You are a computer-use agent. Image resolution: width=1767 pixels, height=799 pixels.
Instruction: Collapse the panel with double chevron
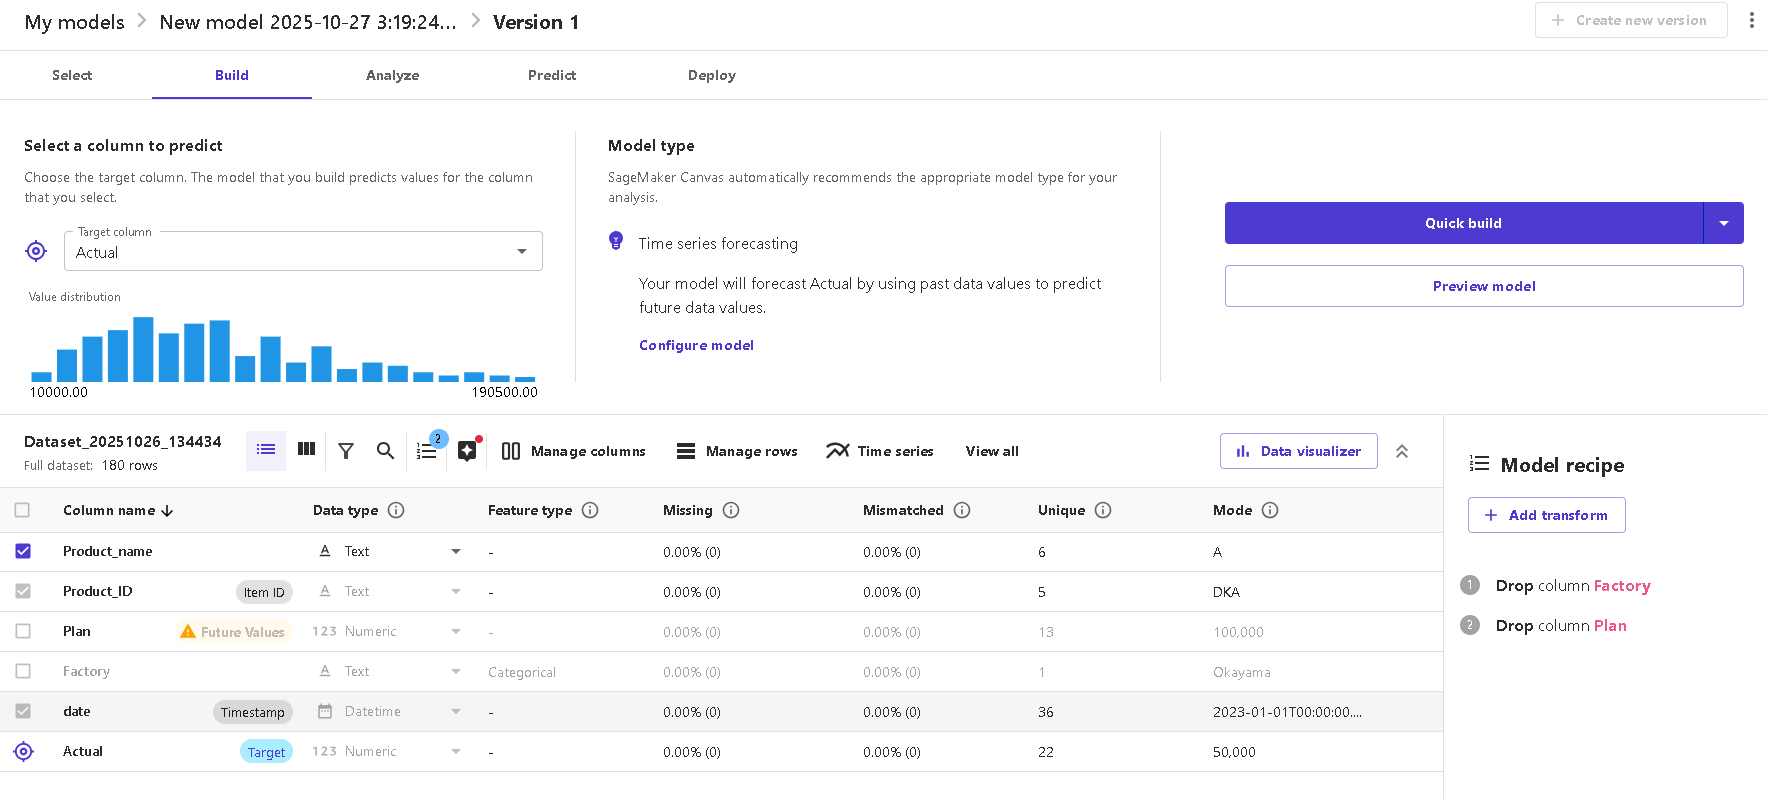pyautogui.click(x=1402, y=451)
